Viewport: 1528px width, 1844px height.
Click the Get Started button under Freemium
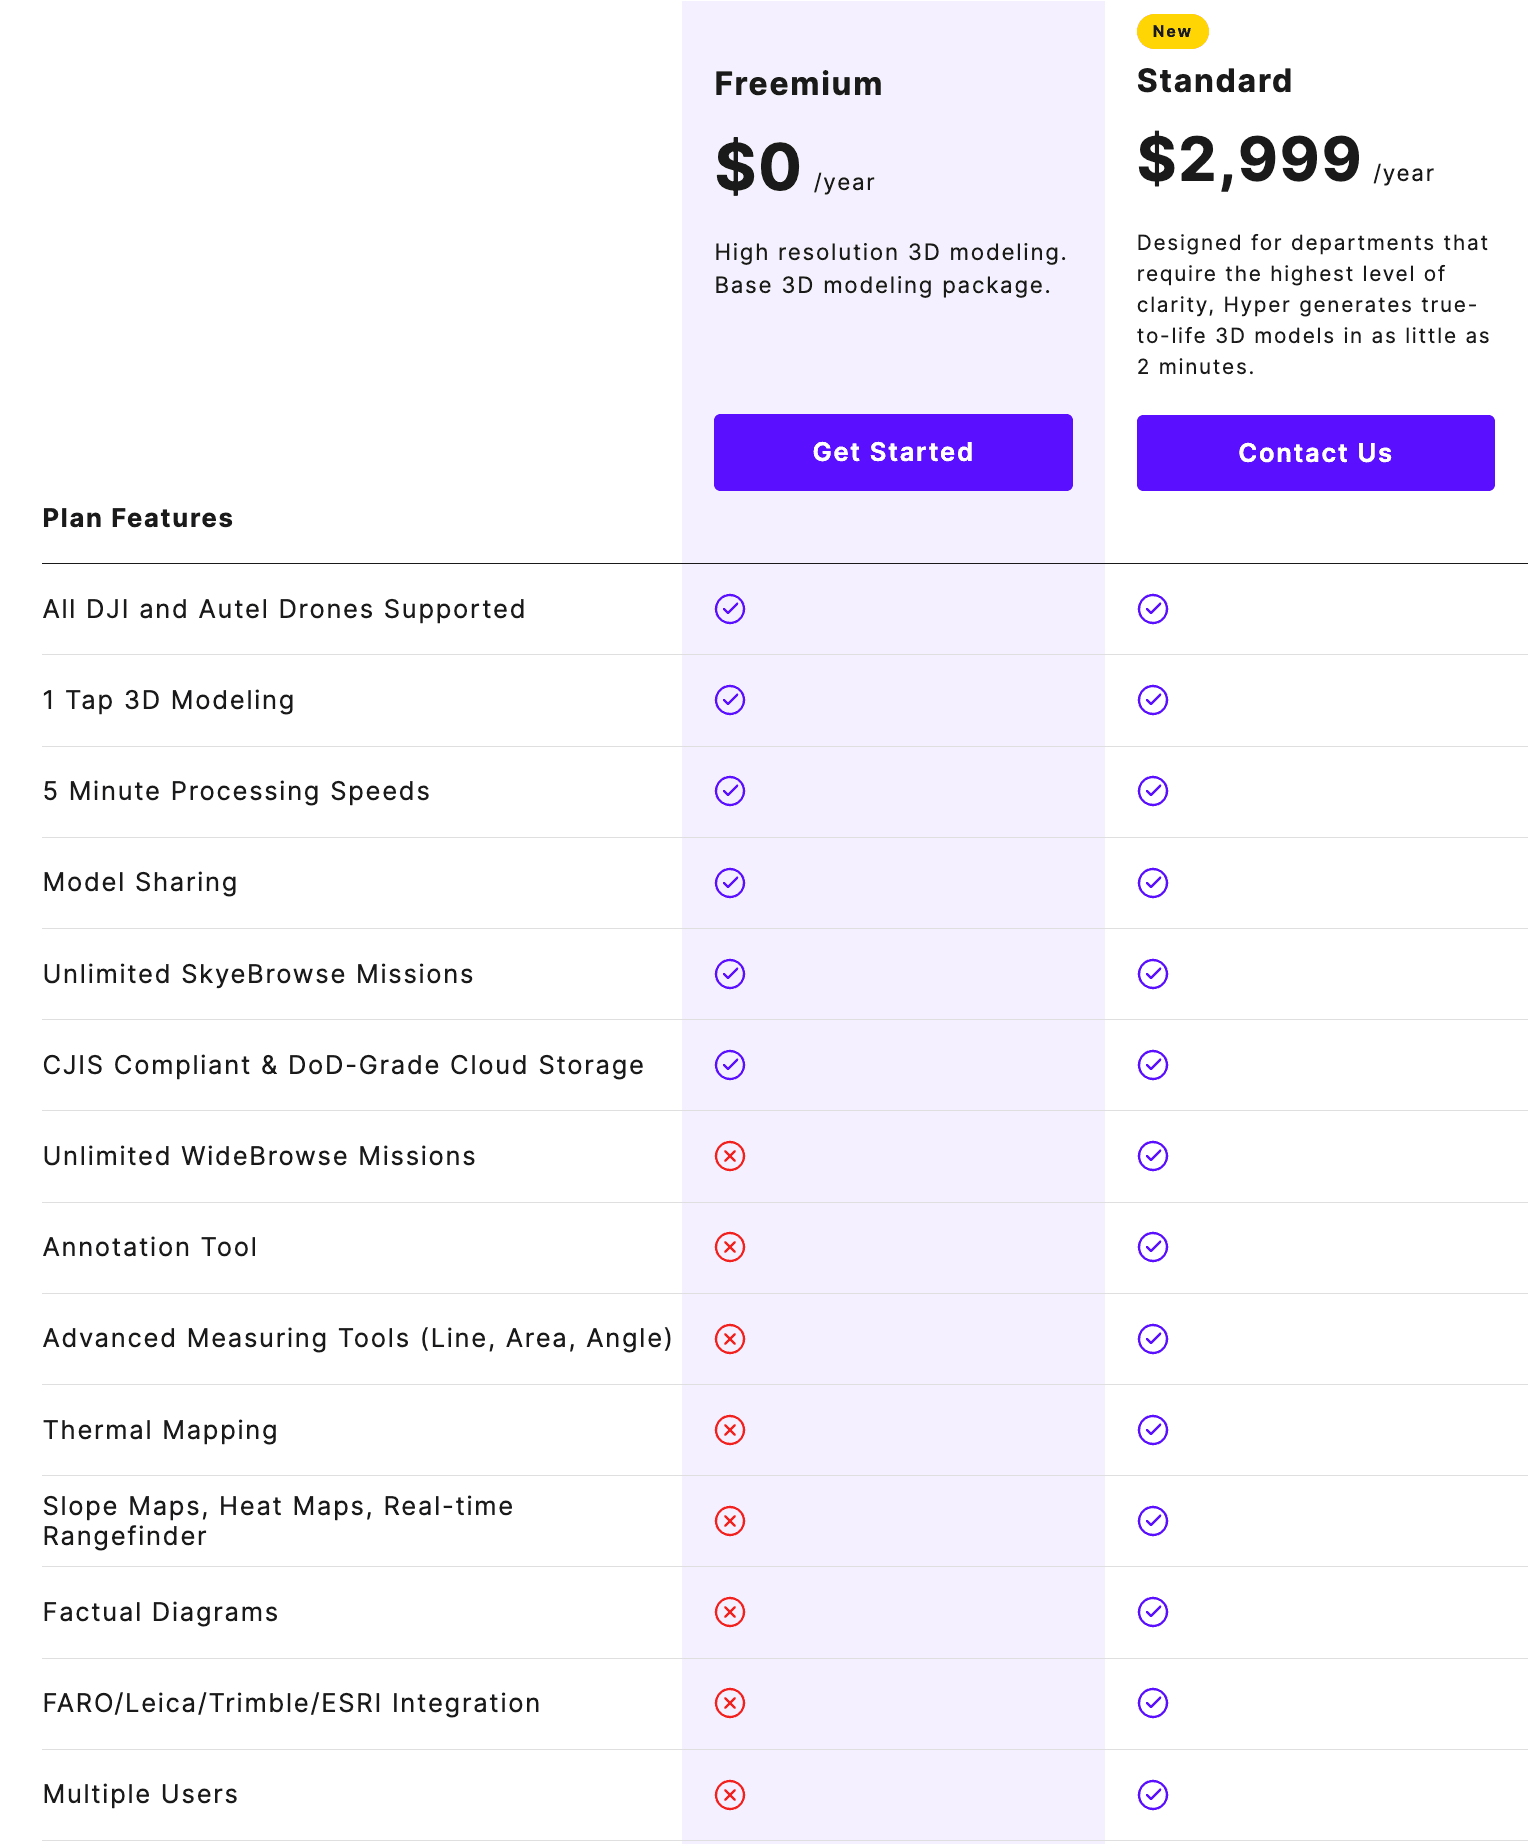coord(893,452)
